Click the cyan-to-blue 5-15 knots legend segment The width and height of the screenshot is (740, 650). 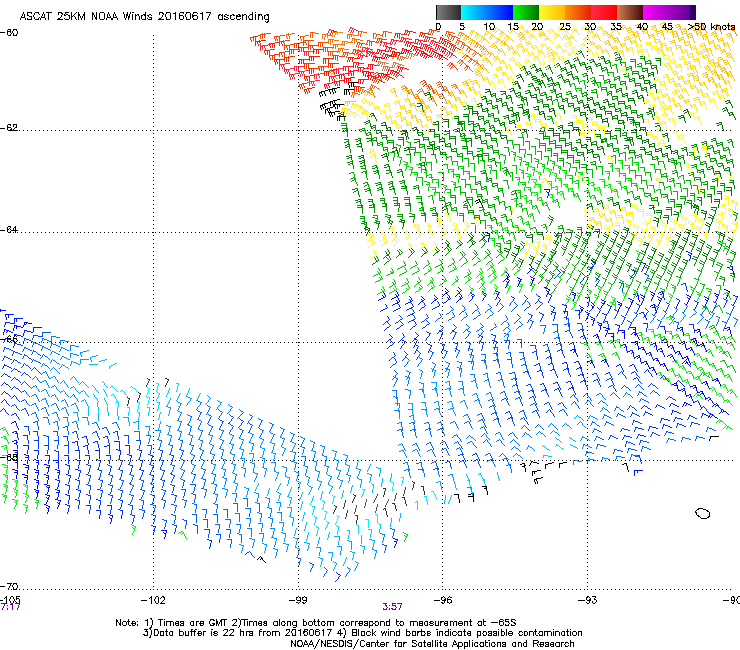[x=487, y=12]
